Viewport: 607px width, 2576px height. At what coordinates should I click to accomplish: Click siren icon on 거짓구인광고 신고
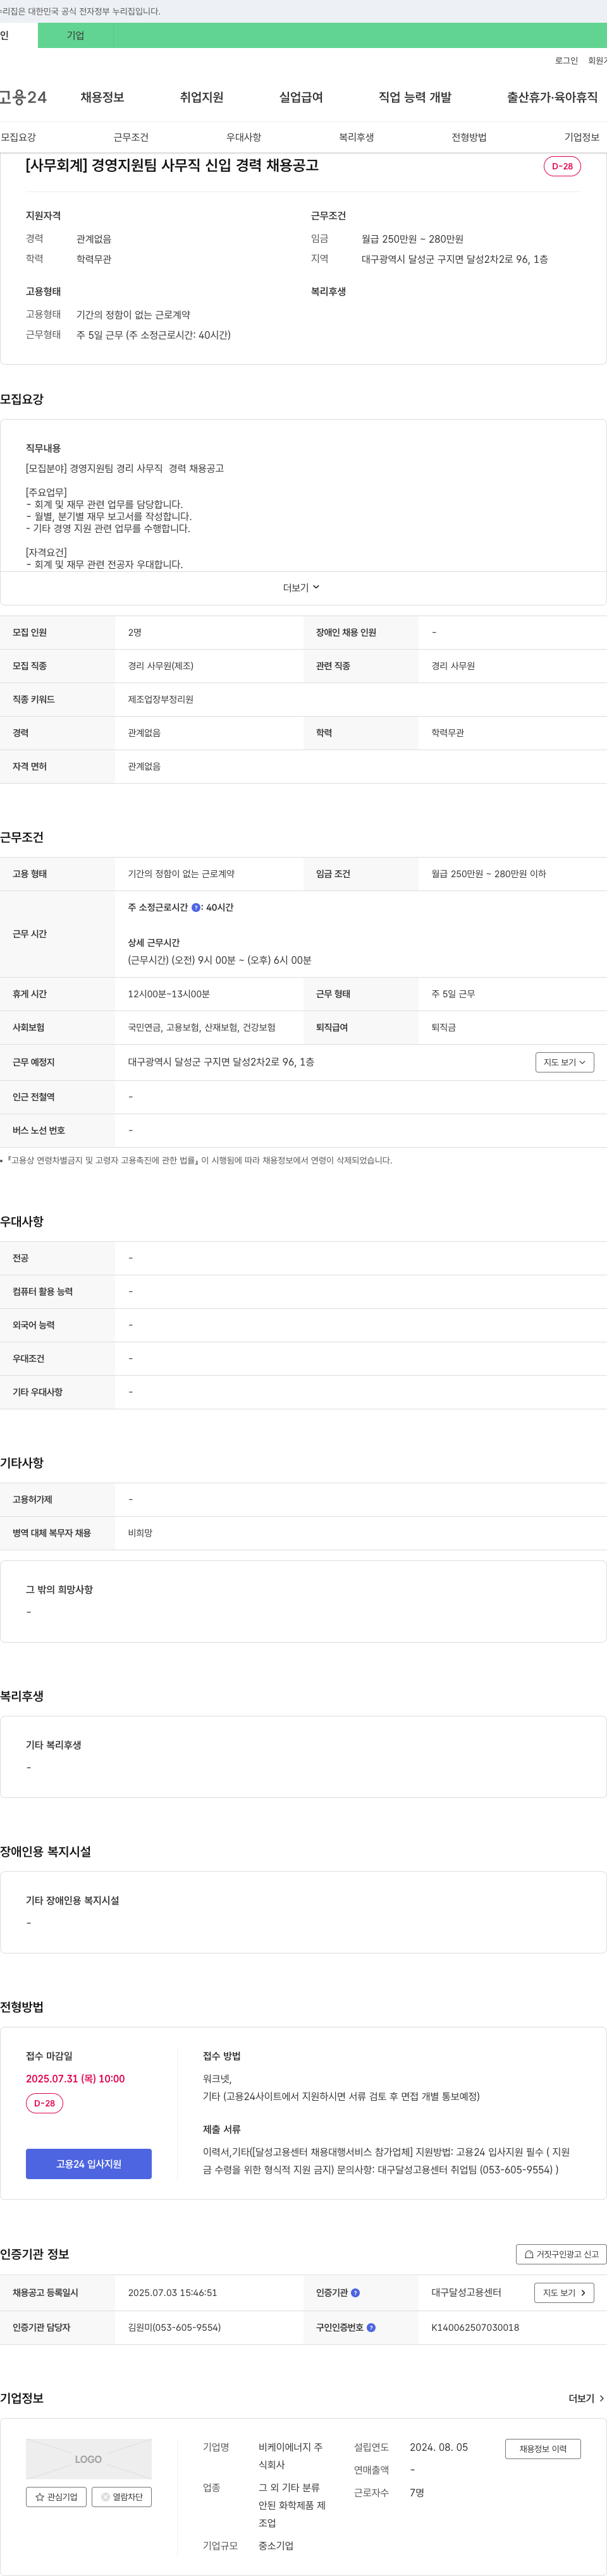pyautogui.click(x=529, y=2254)
